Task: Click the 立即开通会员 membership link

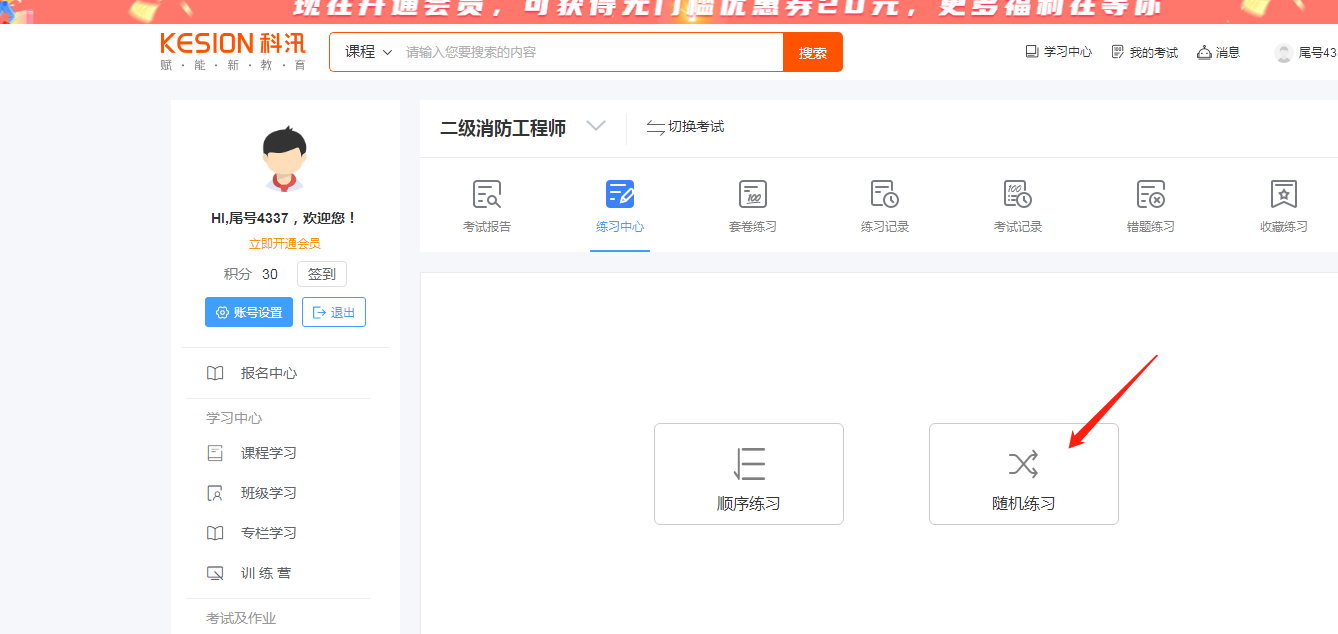Action: point(284,244)
